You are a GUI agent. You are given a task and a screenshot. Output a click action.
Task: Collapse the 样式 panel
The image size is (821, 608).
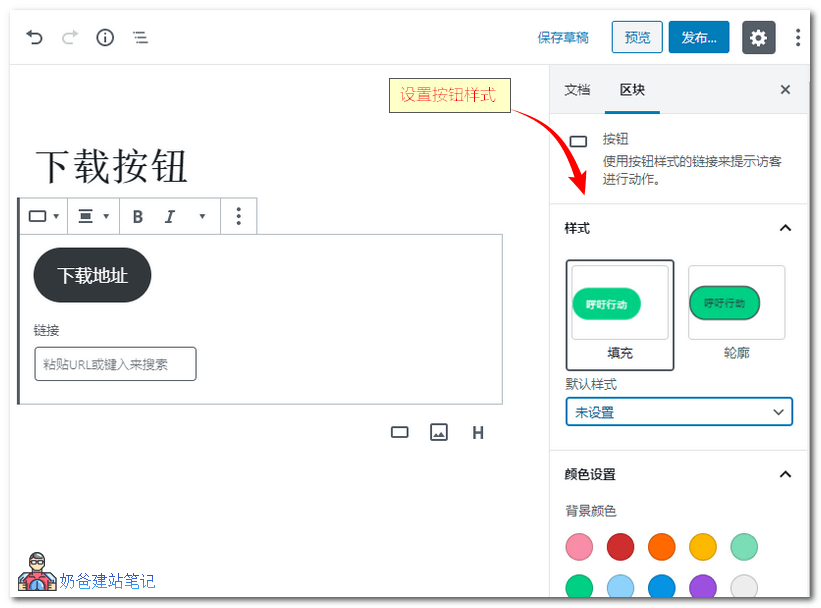(786, 228)
